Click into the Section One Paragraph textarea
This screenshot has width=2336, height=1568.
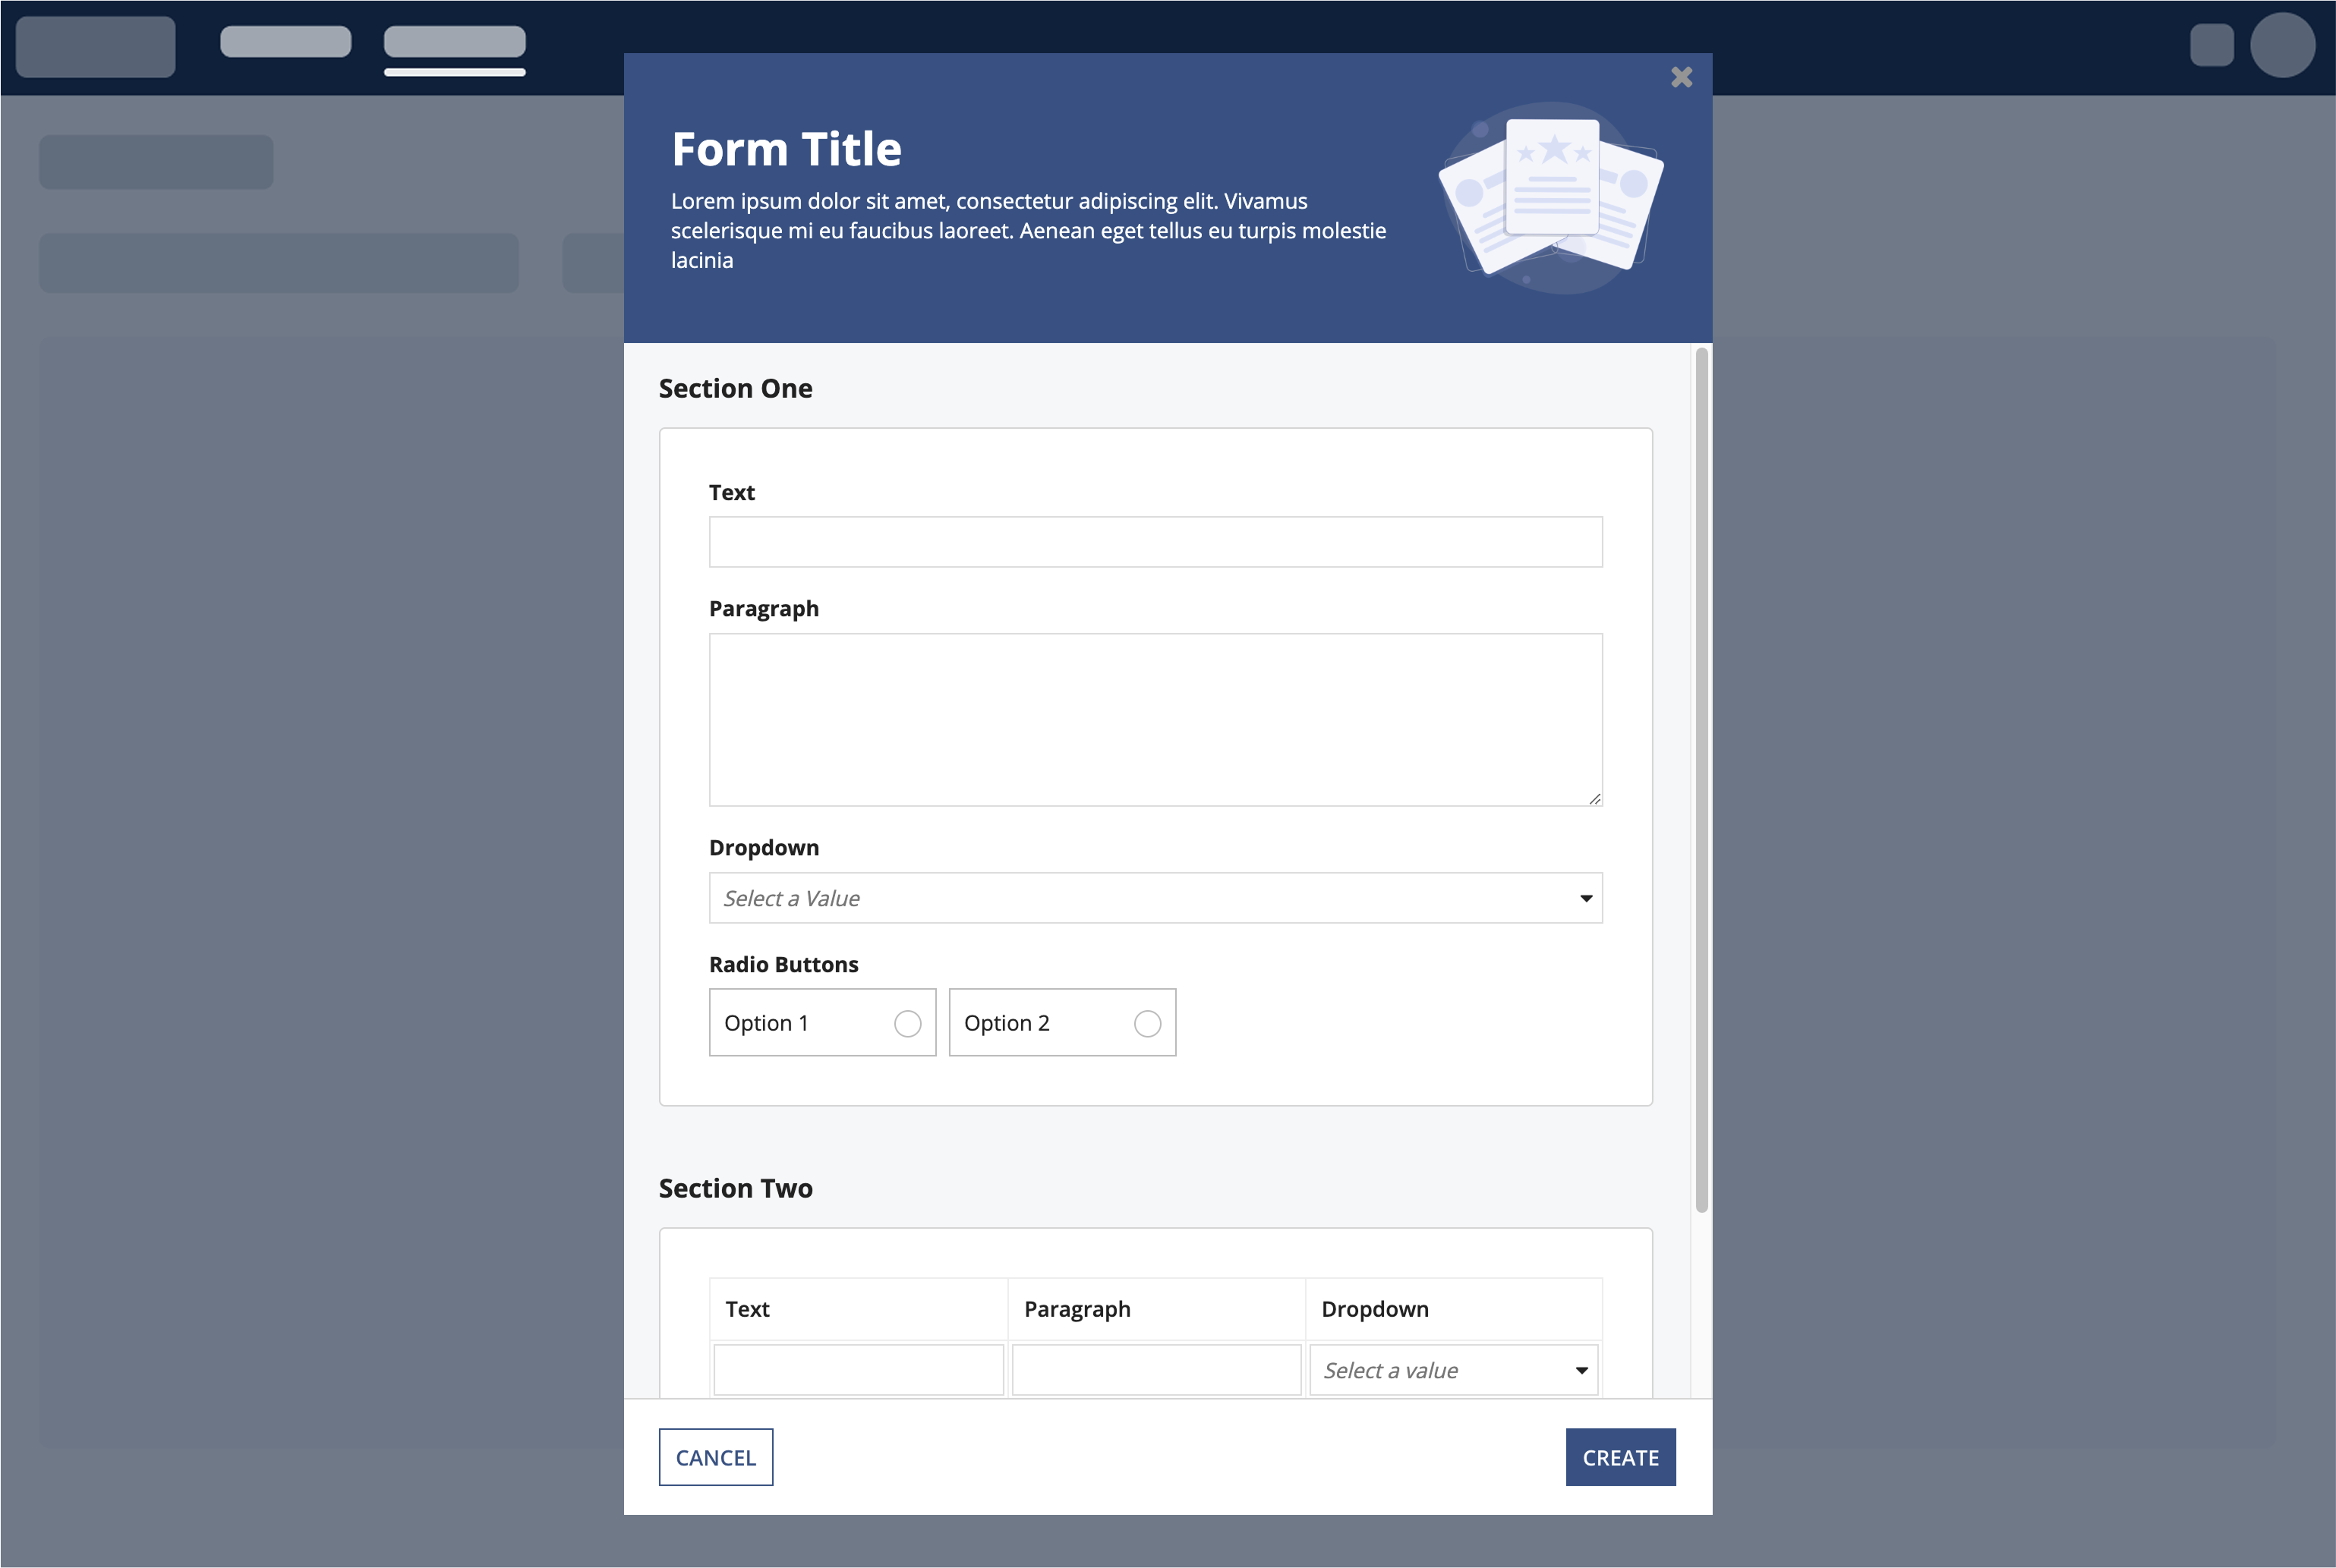(1155, 719)
